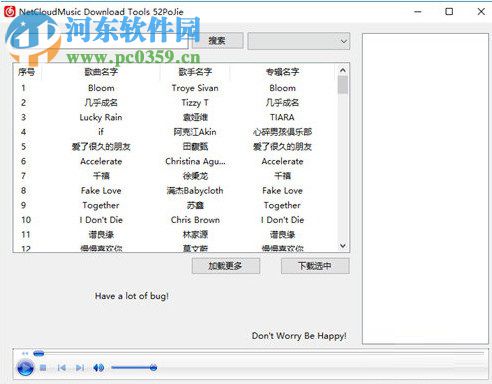
Task: Select artist Tizzy T cell
Action: pyautogui.click(x=195, y=103)
